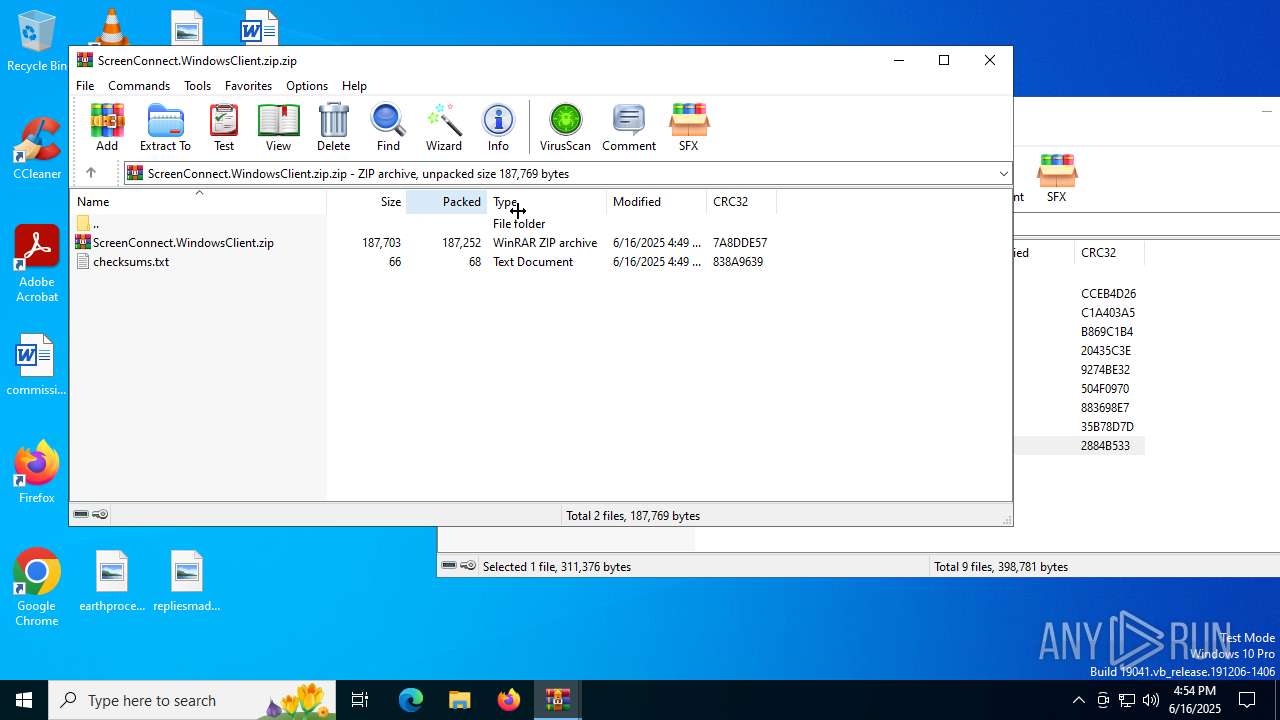Open the Tools menu
1280x720 pixels.
[197, 85]
